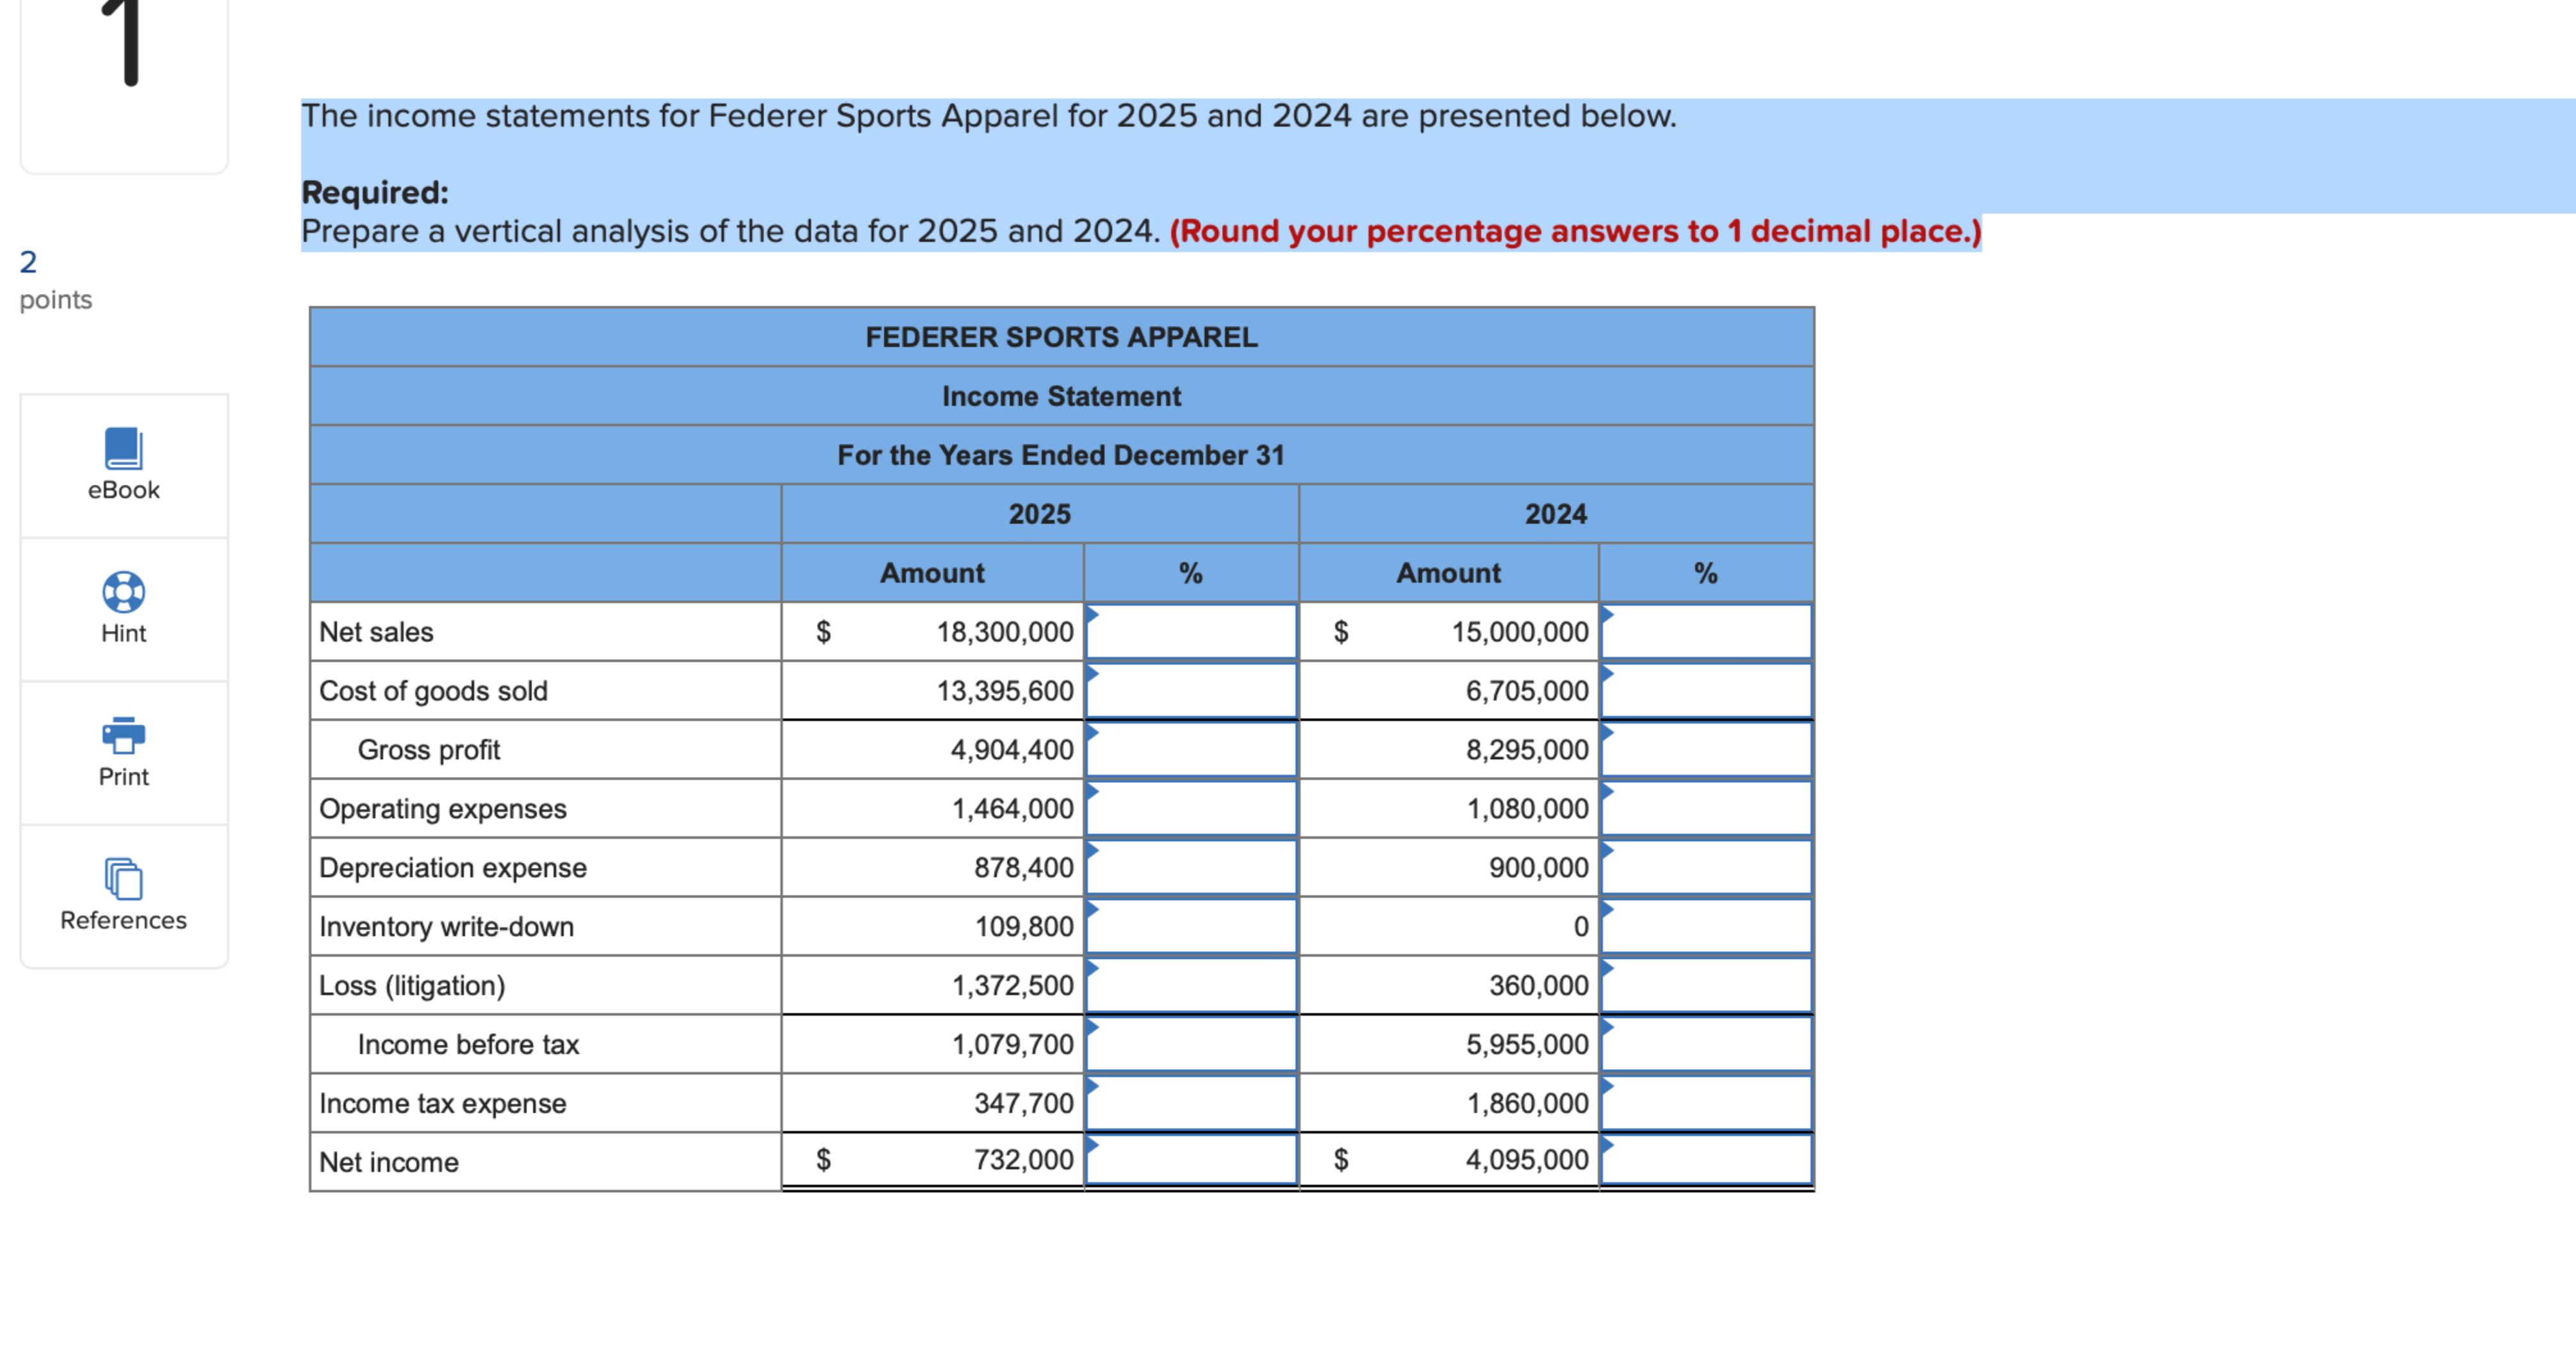Screen dimensions: 2576x1347
Task: Enter 2025 Net sales percentage
Action: [1190, 632]
